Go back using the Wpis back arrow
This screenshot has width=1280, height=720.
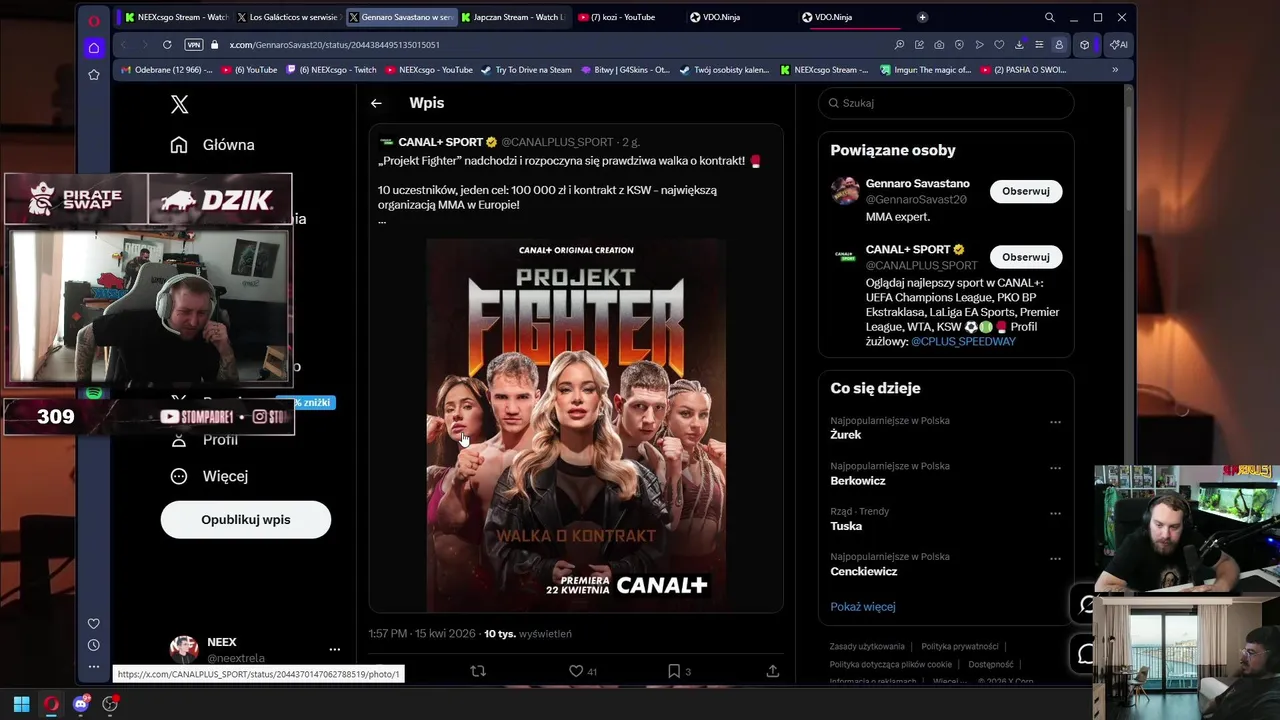[376, 103]
